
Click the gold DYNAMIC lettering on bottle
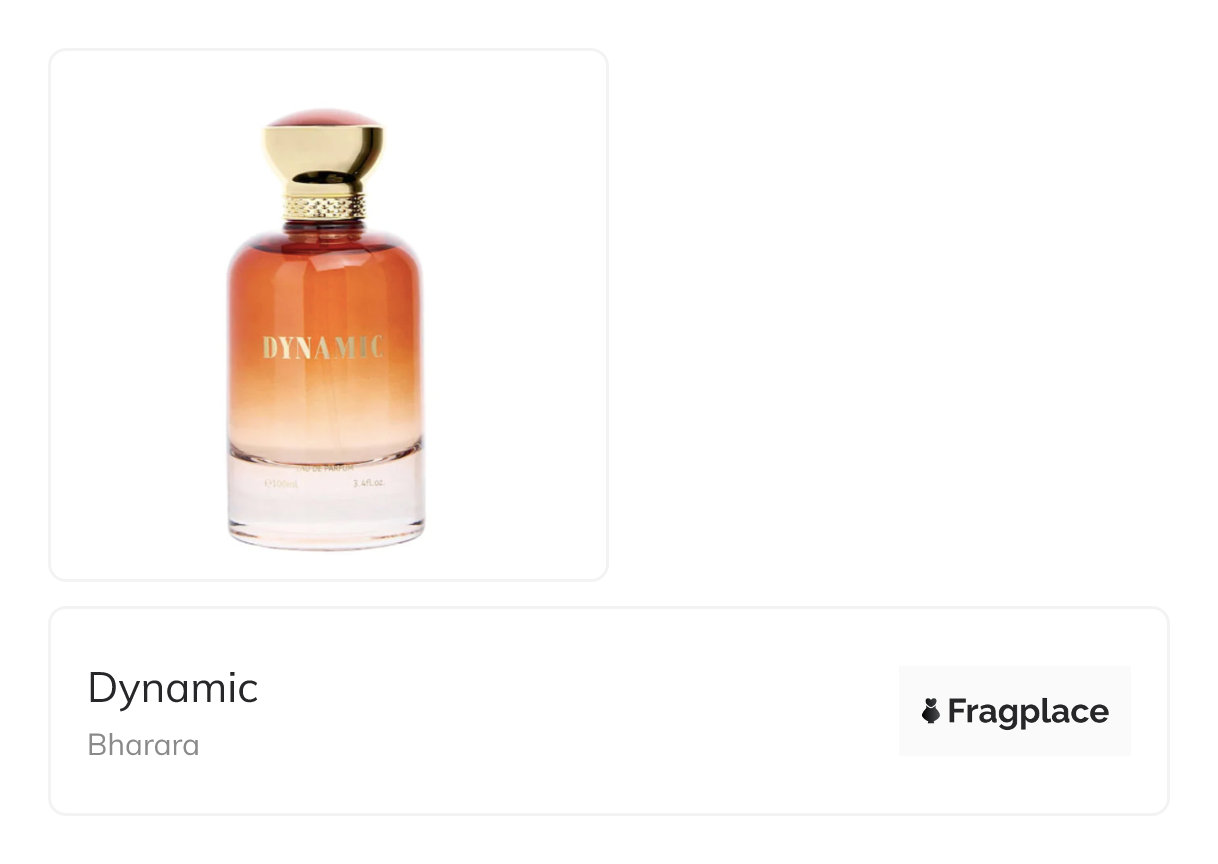(323, 347)
